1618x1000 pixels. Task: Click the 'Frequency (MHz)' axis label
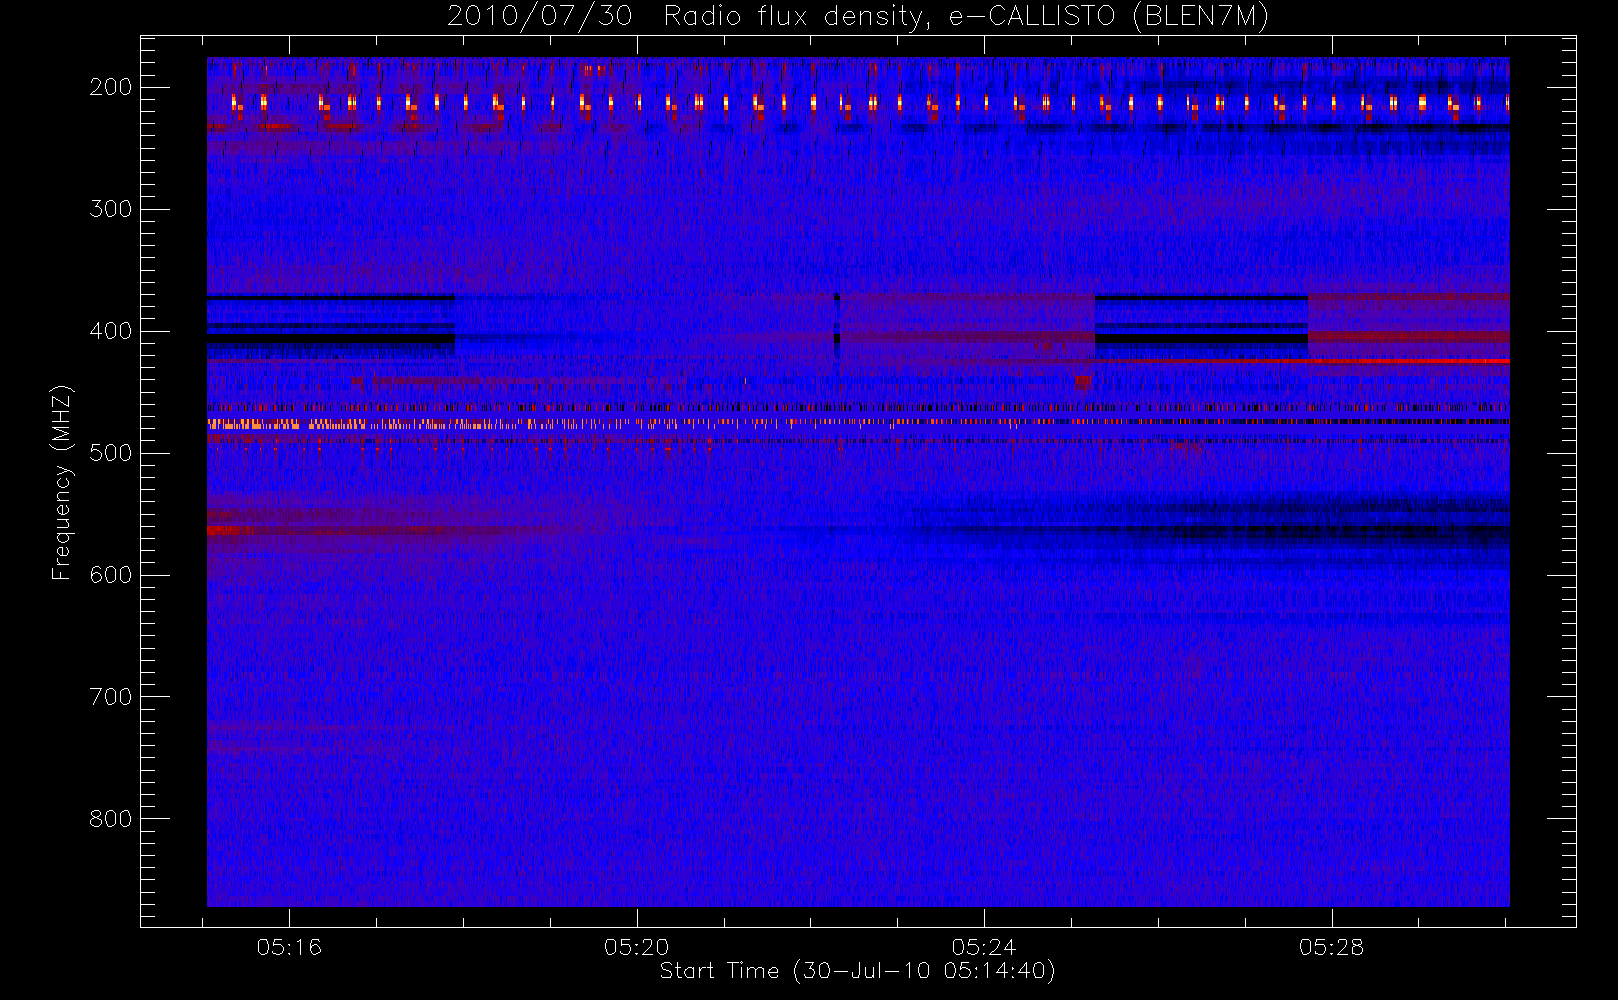coord(62,482)
